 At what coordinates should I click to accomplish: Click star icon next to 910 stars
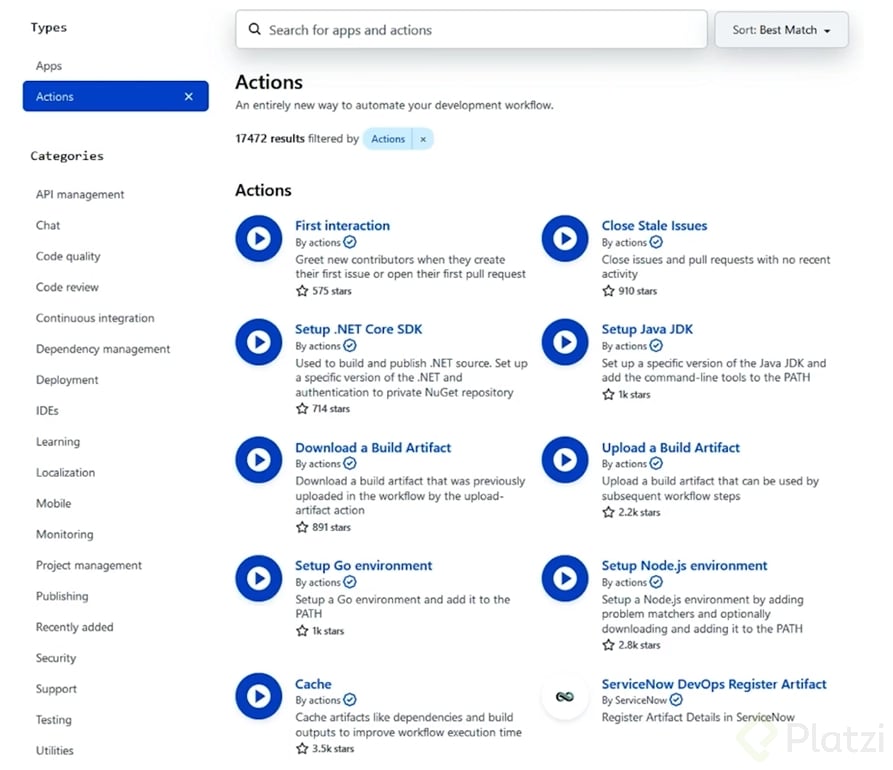[608, 291]
